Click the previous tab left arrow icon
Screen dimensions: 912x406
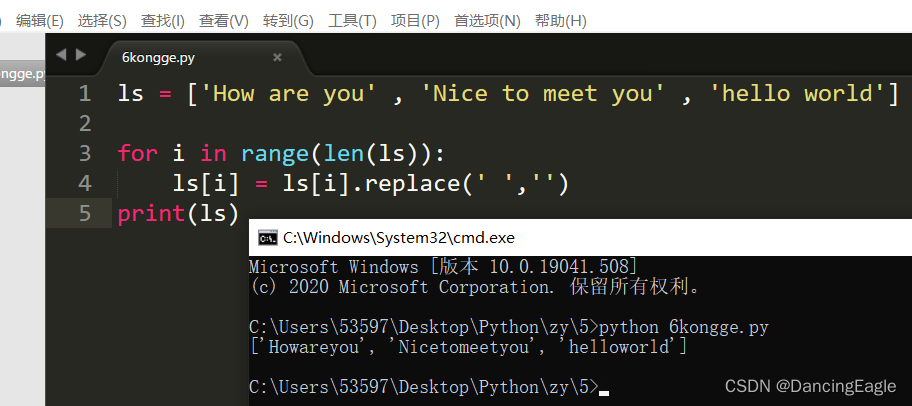pyautogui.click(x=61, y=55)
